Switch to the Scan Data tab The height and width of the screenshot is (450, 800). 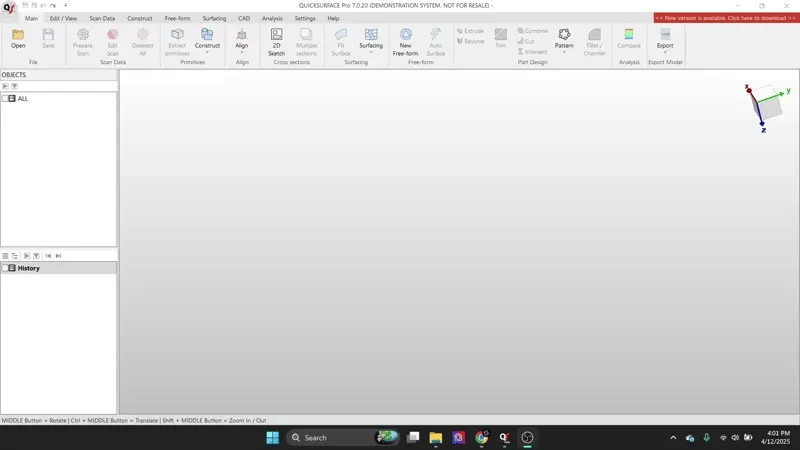(102, 18)
